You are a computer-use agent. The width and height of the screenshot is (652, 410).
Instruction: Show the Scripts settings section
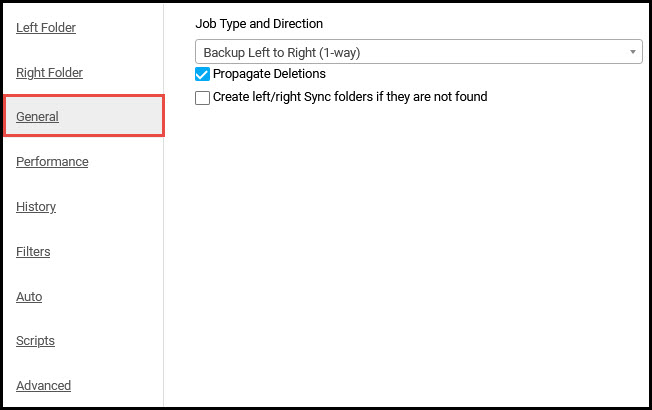[35, 341]
